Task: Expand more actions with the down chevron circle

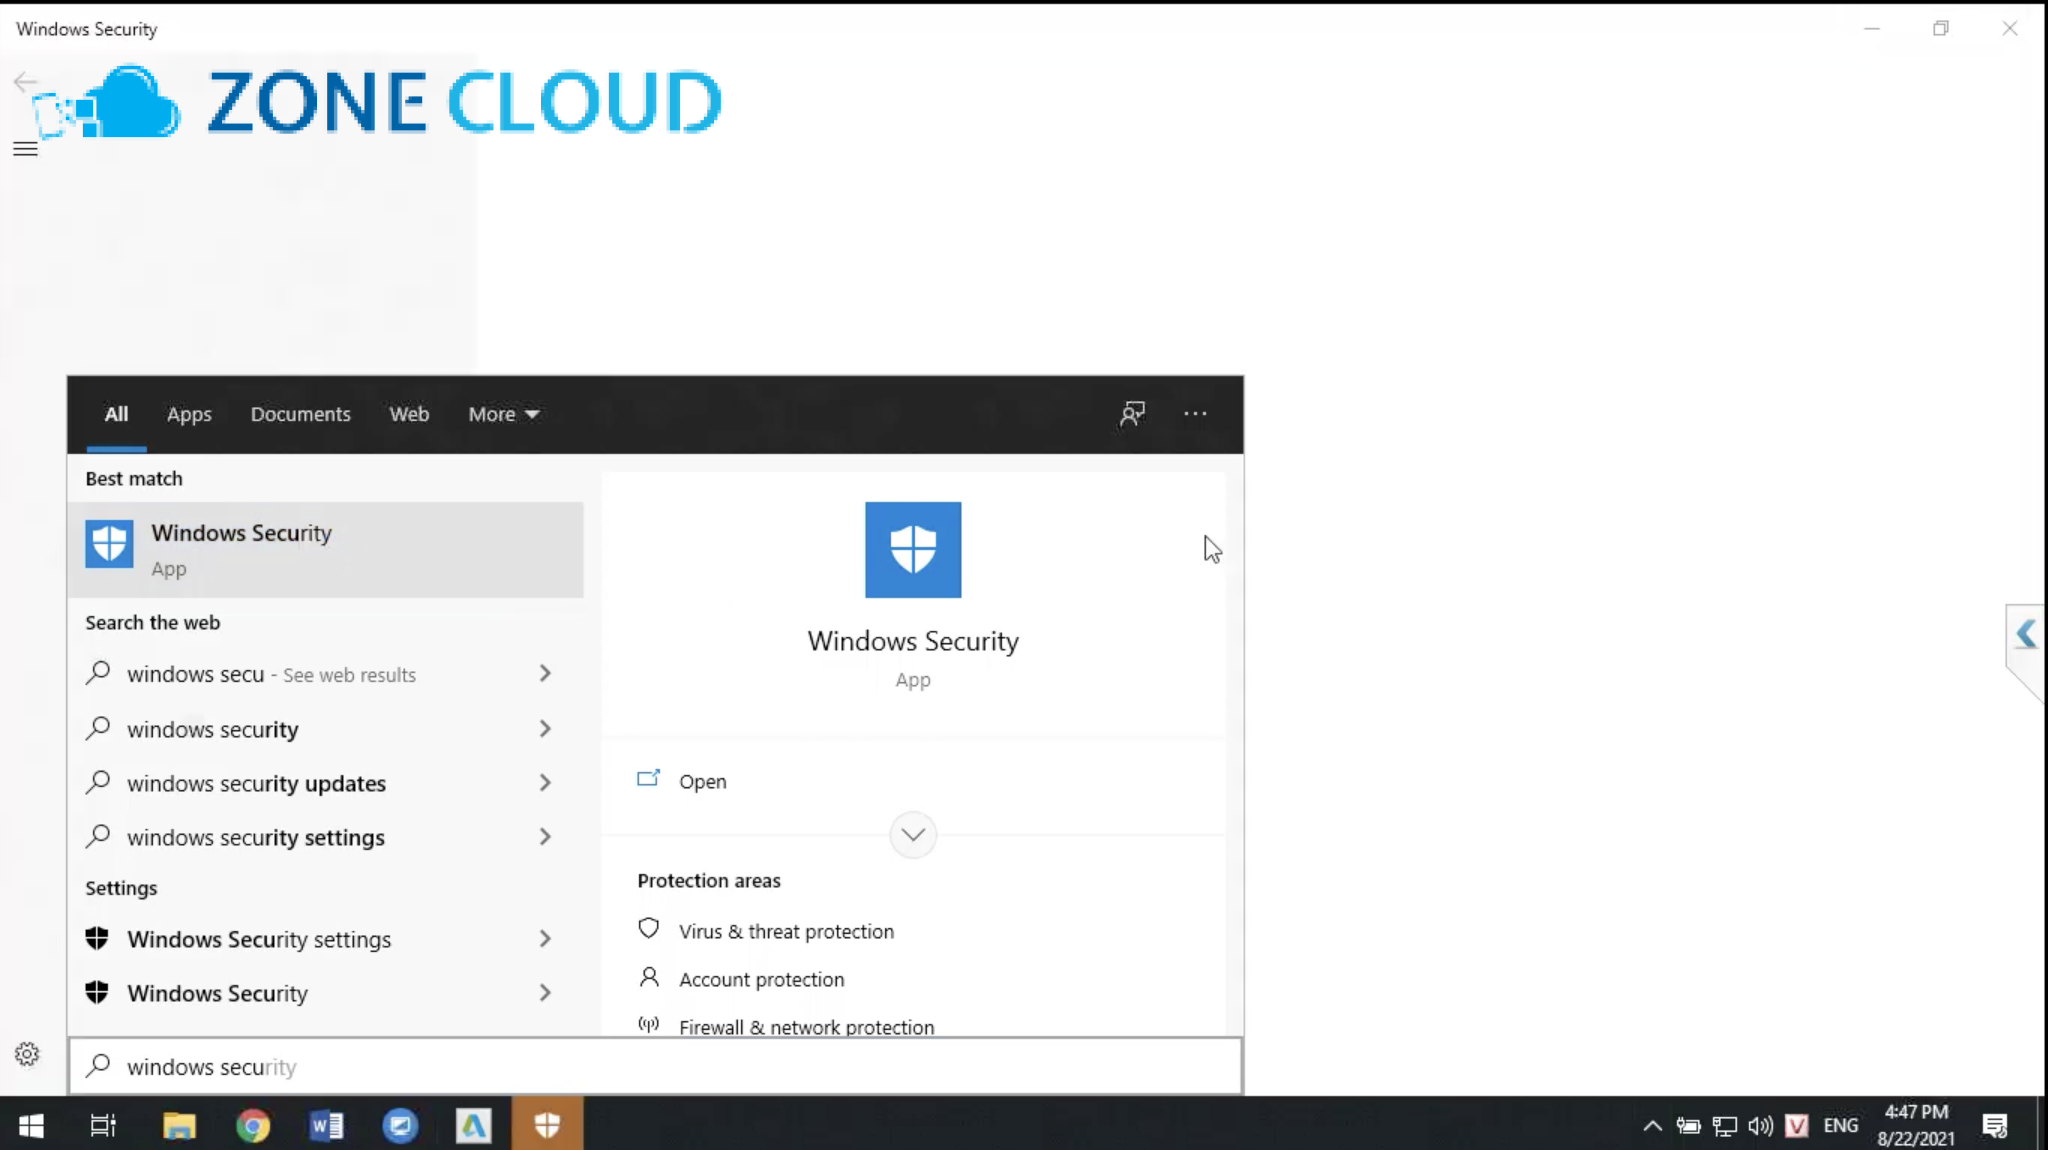Action: 912,834
